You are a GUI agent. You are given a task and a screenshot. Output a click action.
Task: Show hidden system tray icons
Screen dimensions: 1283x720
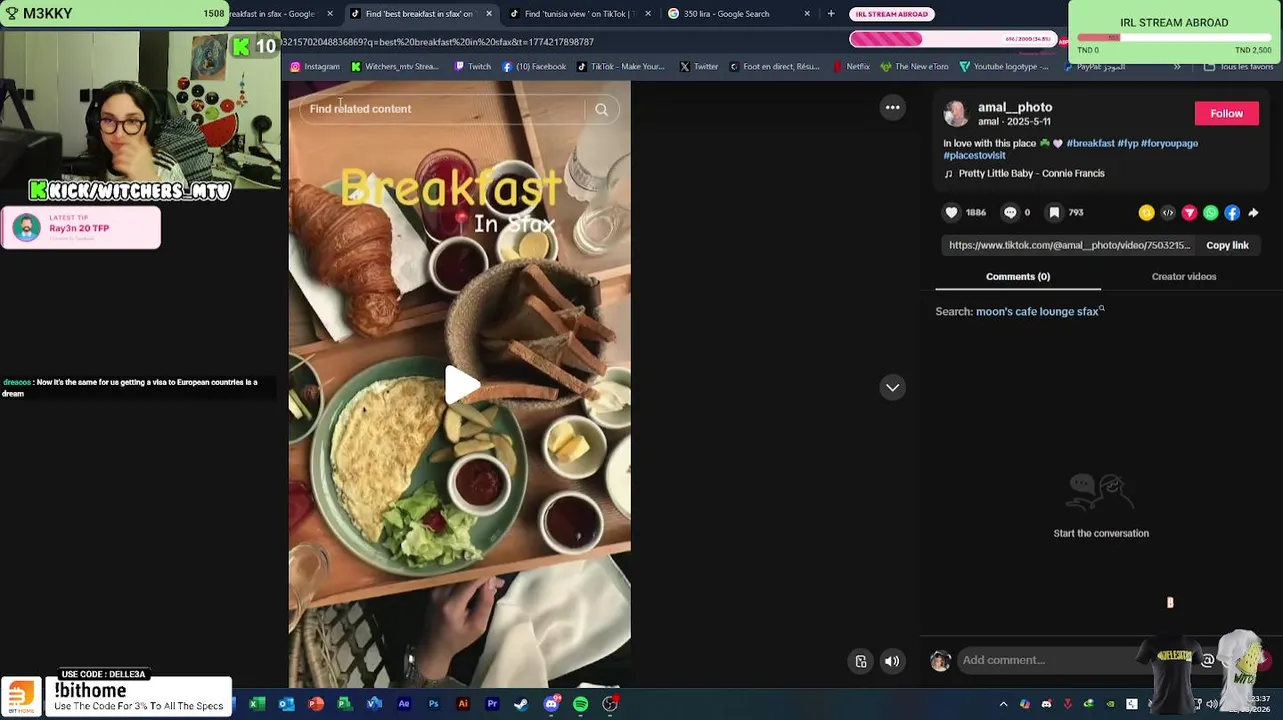(1003, 704)
